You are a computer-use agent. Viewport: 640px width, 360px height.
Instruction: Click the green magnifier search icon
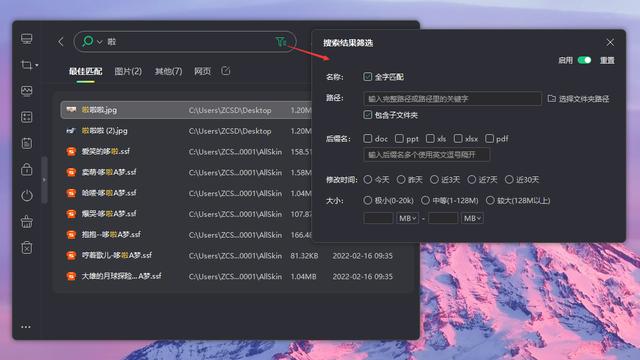click(88, 41)
